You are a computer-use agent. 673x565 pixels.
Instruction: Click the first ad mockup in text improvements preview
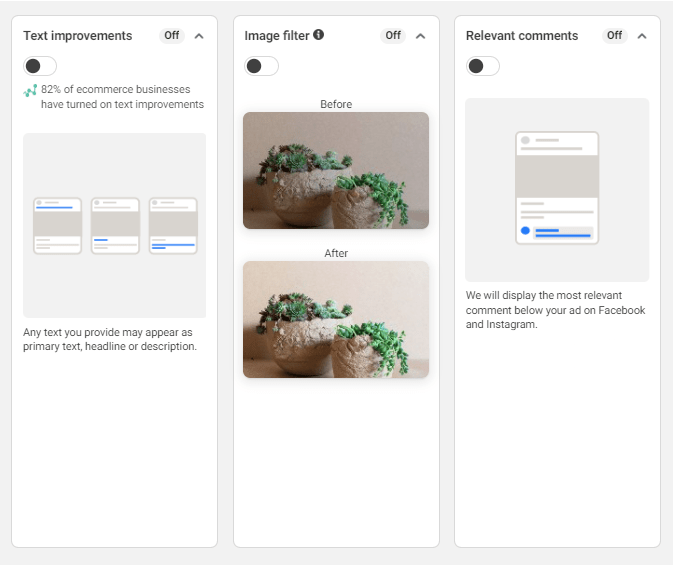point(57,226)
